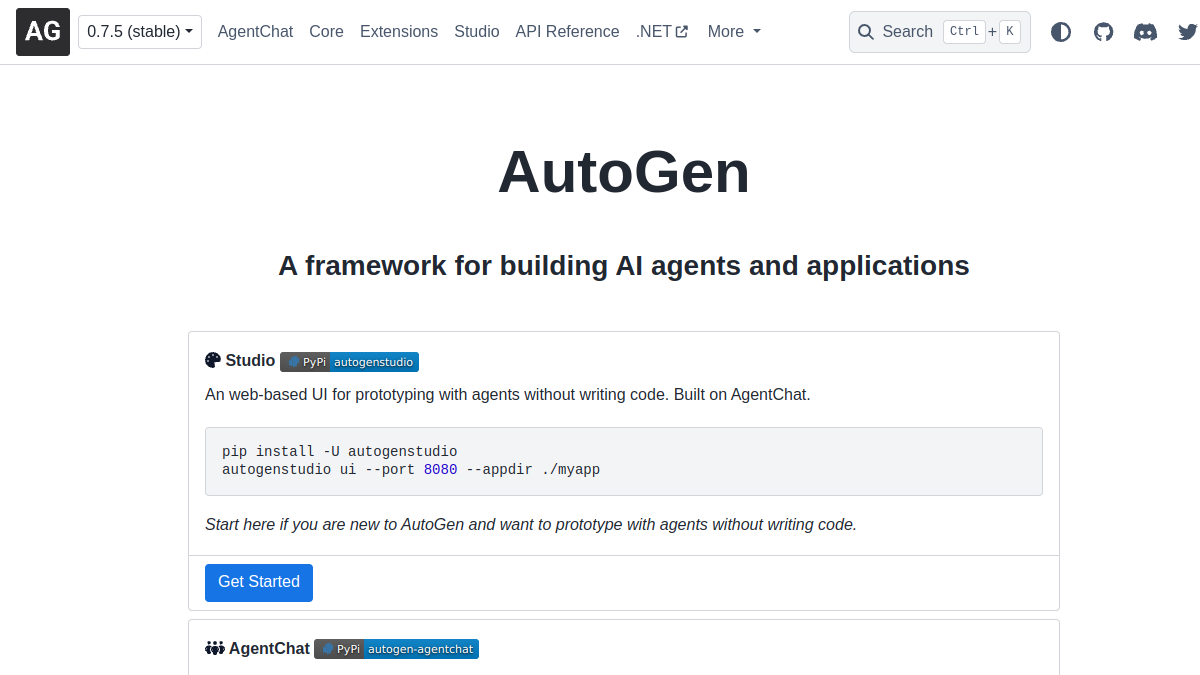Open the 0.7.5 (stable) version dropdown
The image size is (1200, 675).
point(140,32)
